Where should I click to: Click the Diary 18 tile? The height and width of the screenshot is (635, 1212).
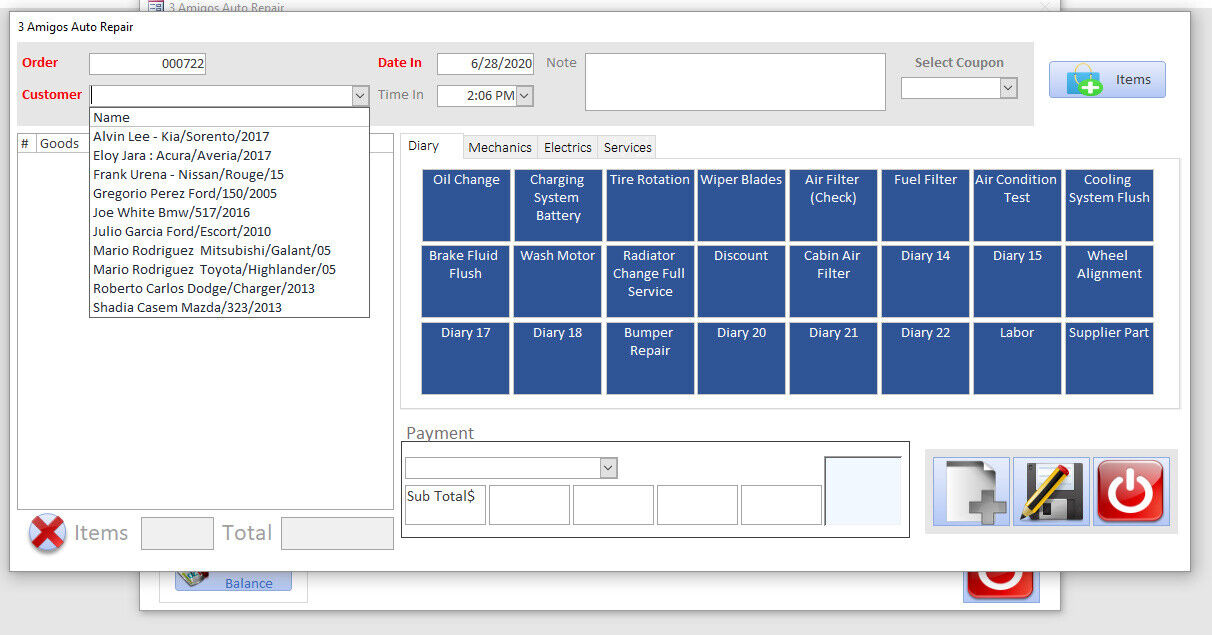tap(558, 358)
